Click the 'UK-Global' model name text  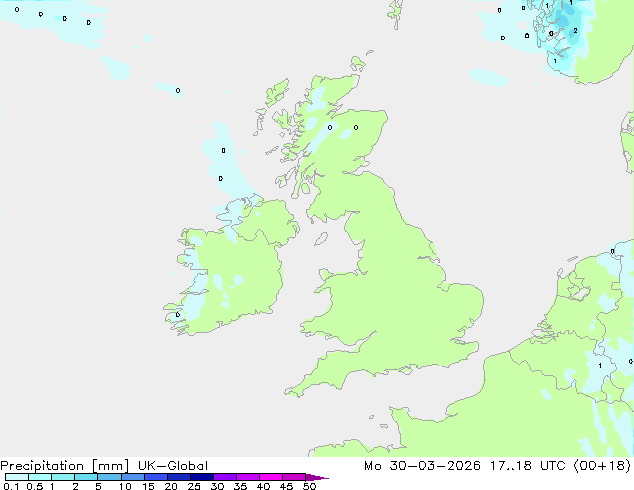pos(173,466)
